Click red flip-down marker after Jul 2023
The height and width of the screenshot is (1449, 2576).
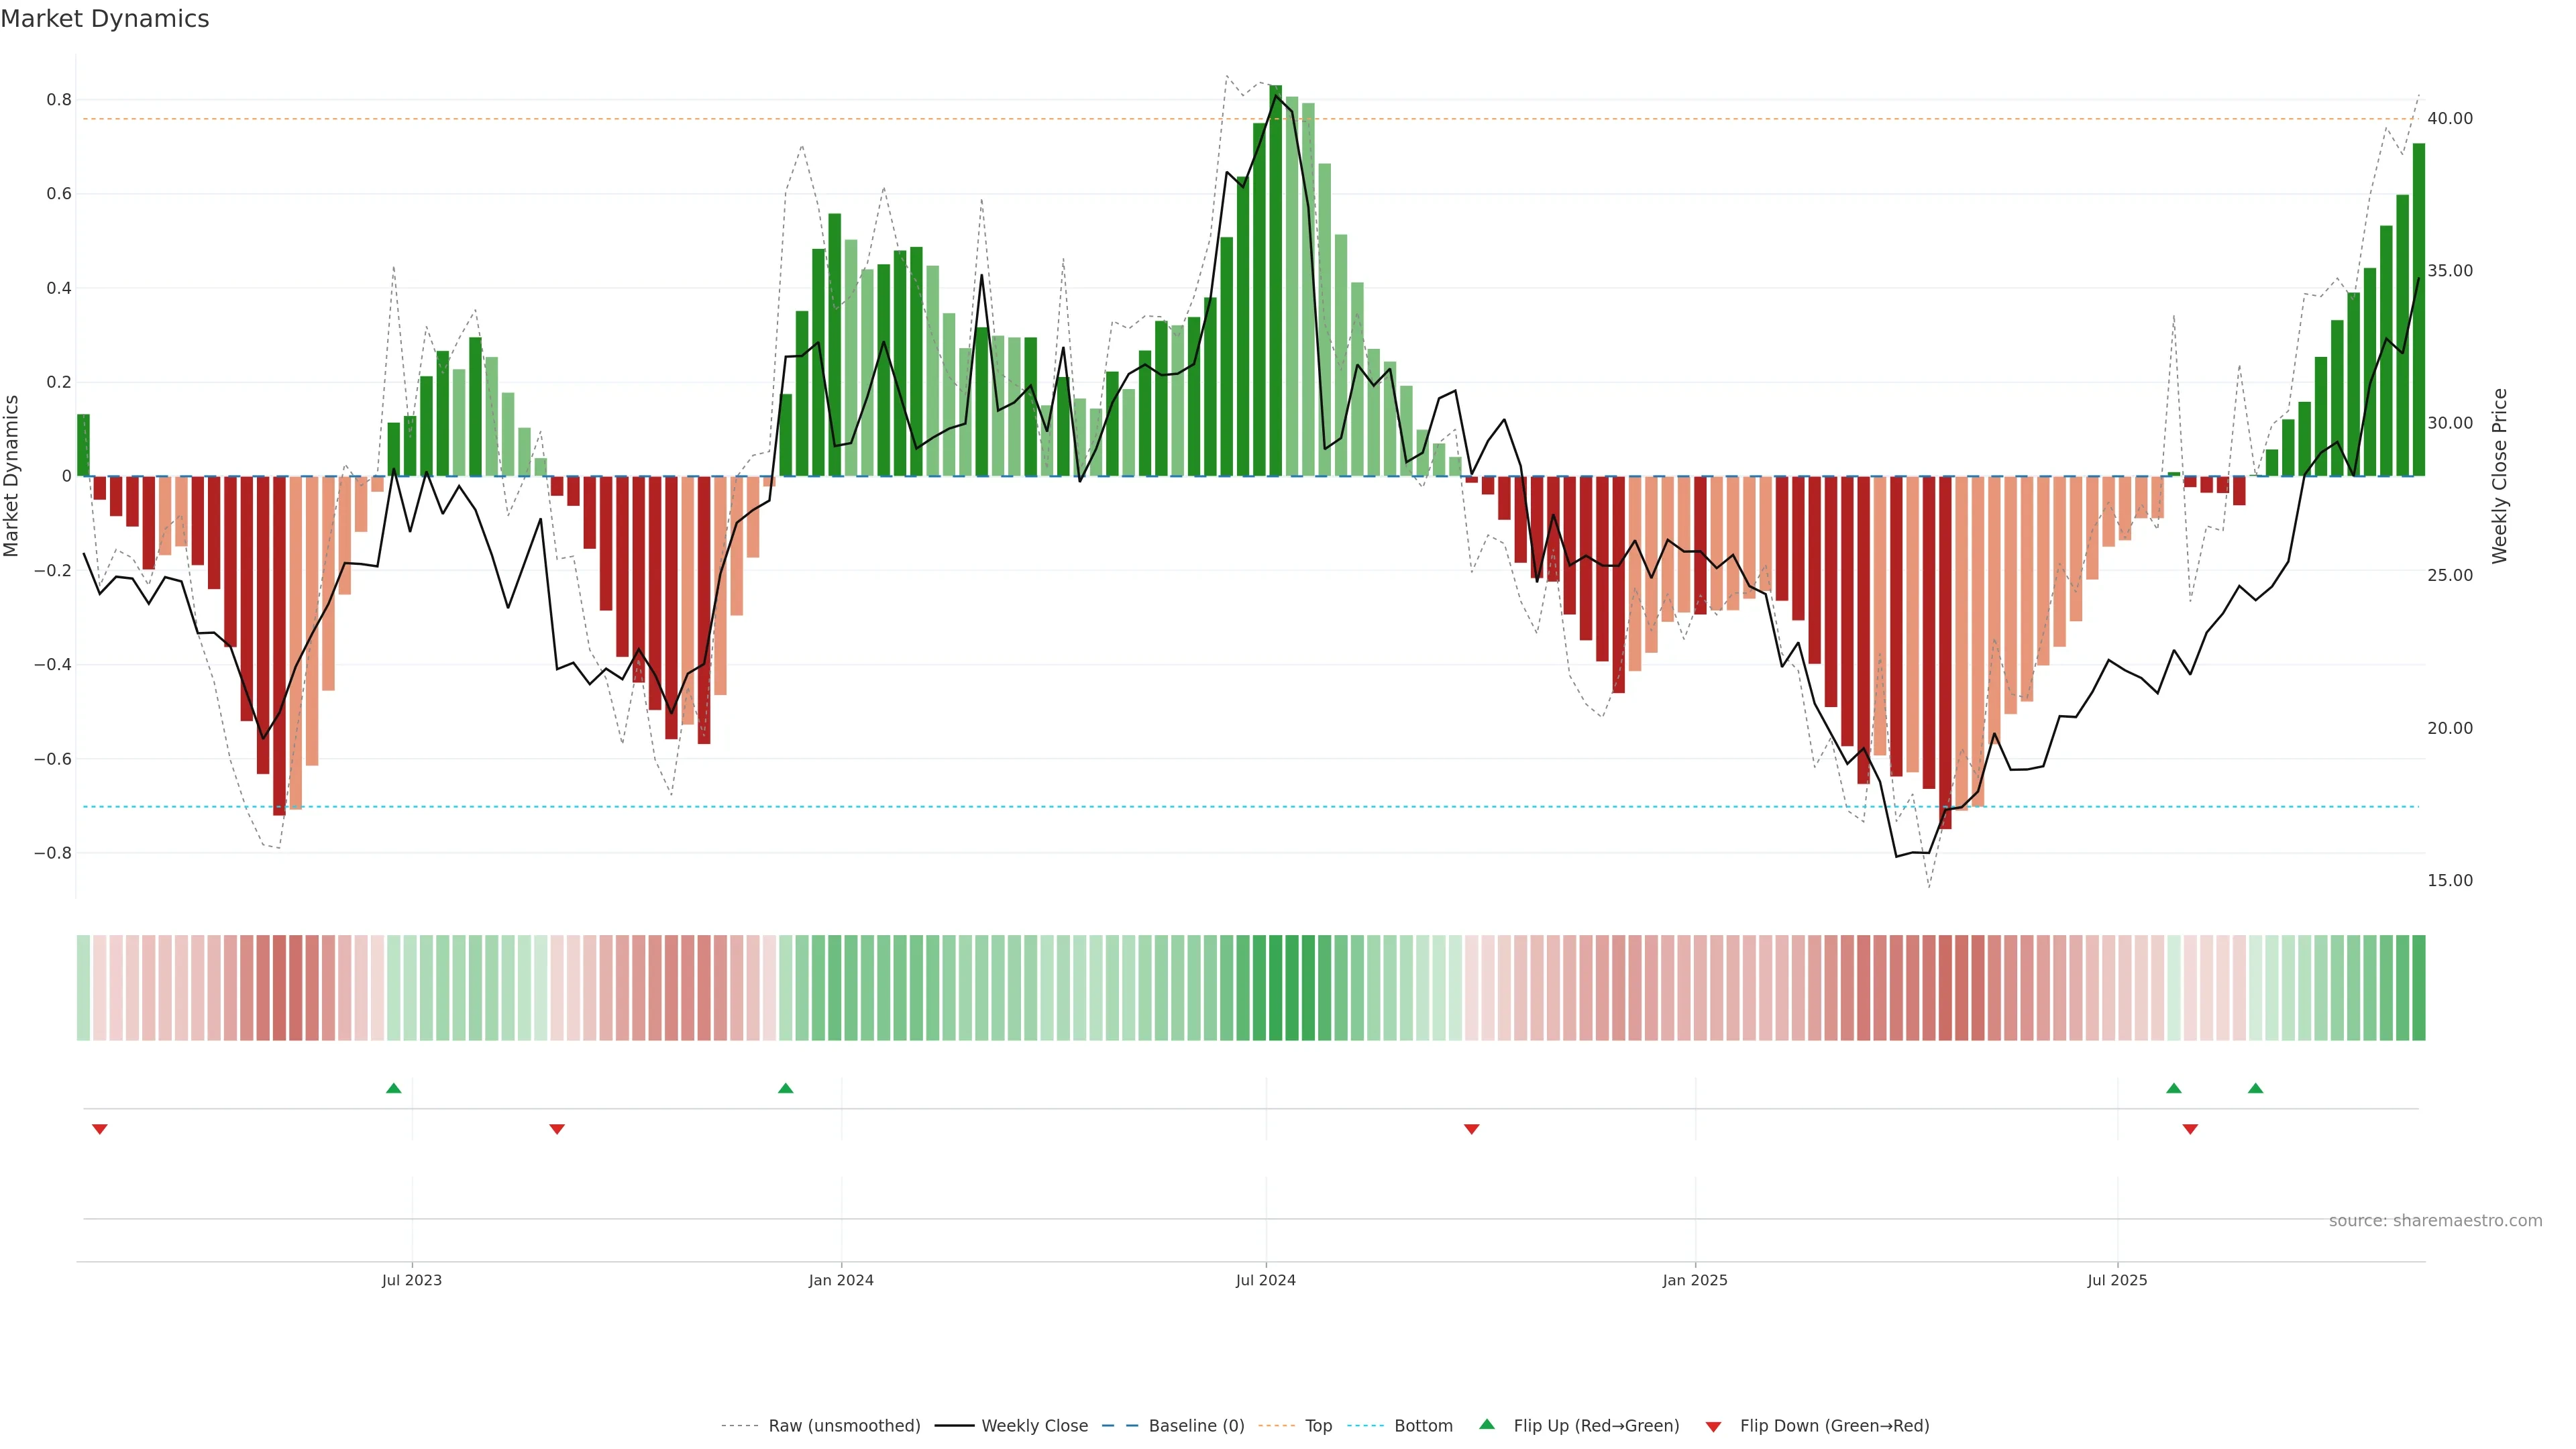coord(557,1129)
